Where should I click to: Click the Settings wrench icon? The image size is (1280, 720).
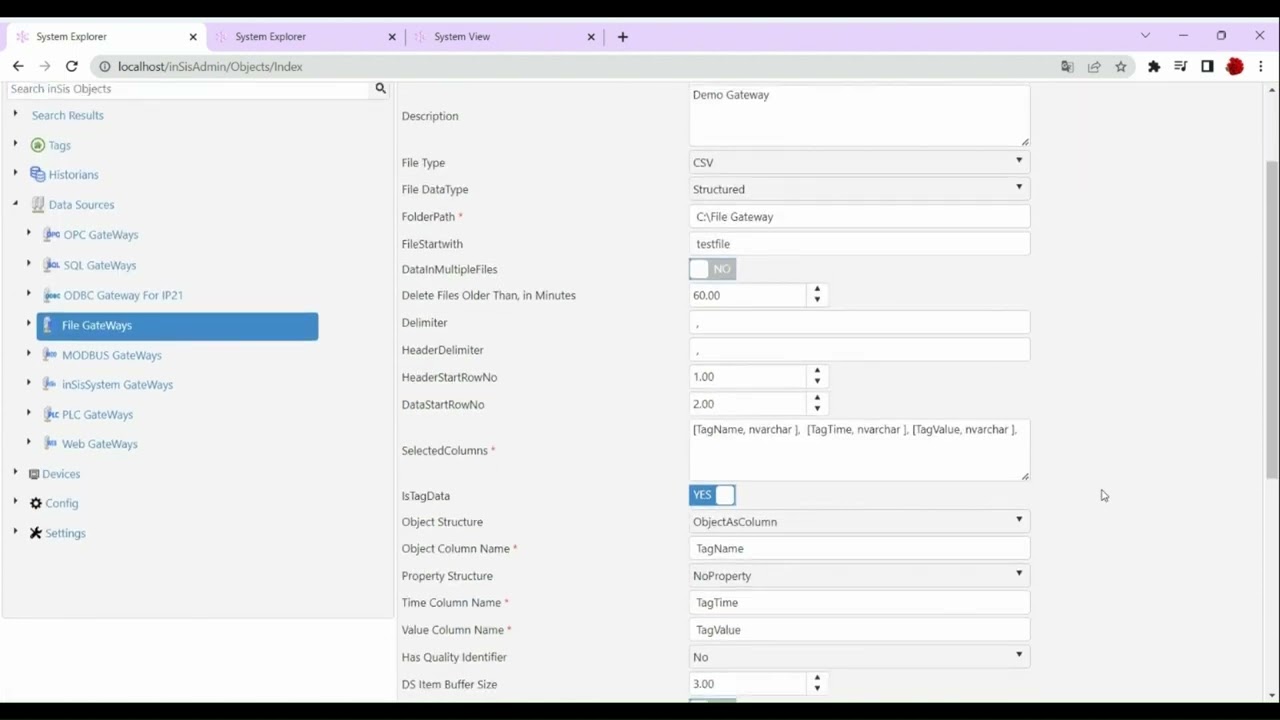pyautogui.click(x=36, y=533)
